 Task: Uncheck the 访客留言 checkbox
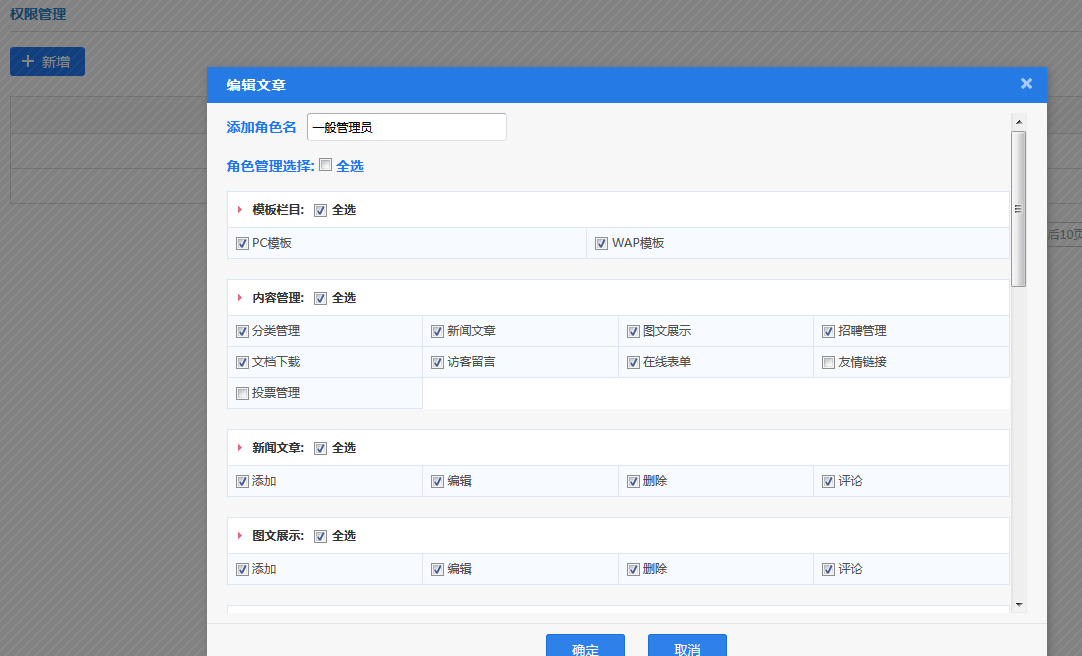tap(437, 363)
